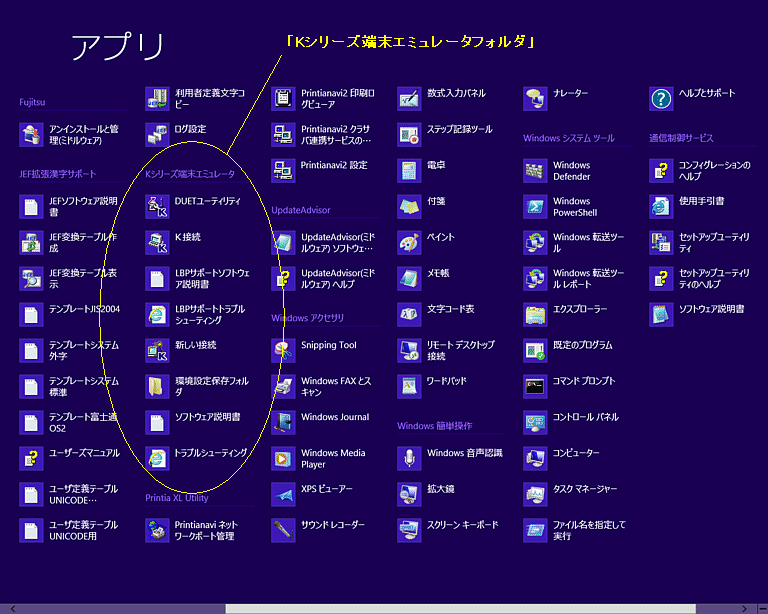Select the JEF拡張漢字サポート group header
Screen dimensions: 768x614
coord(58,174)
